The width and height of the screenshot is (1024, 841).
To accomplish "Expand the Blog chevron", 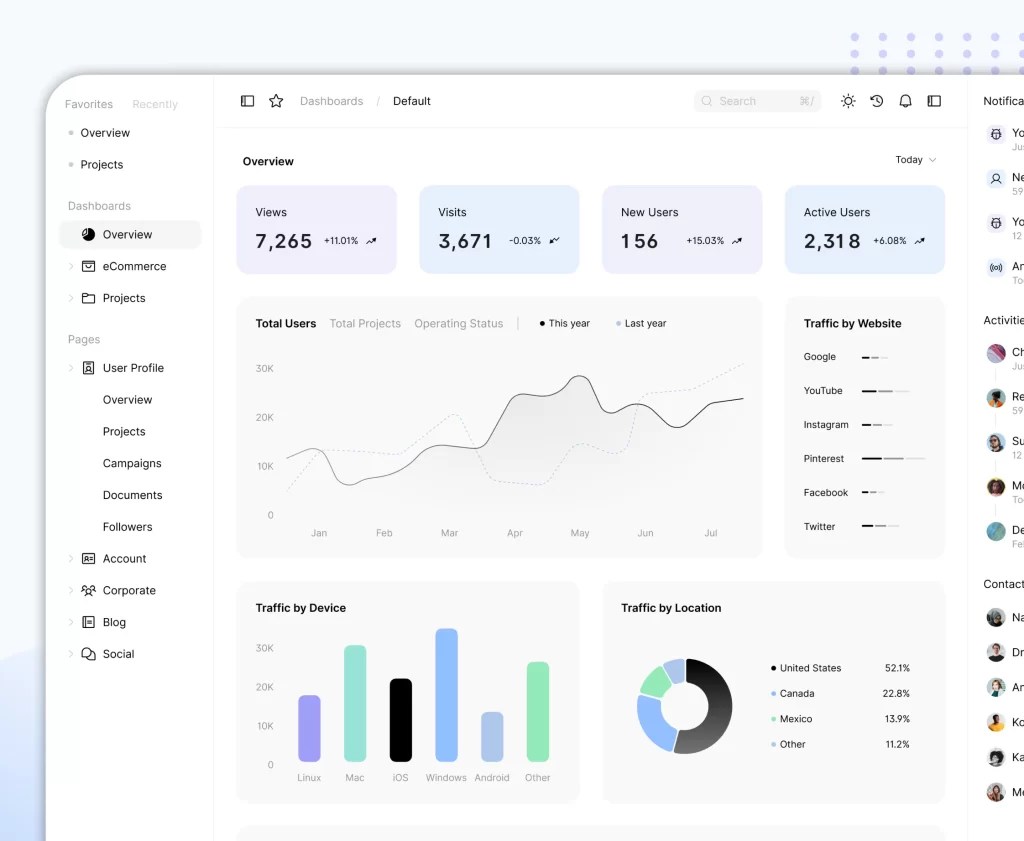I will [x=71, y=622].
